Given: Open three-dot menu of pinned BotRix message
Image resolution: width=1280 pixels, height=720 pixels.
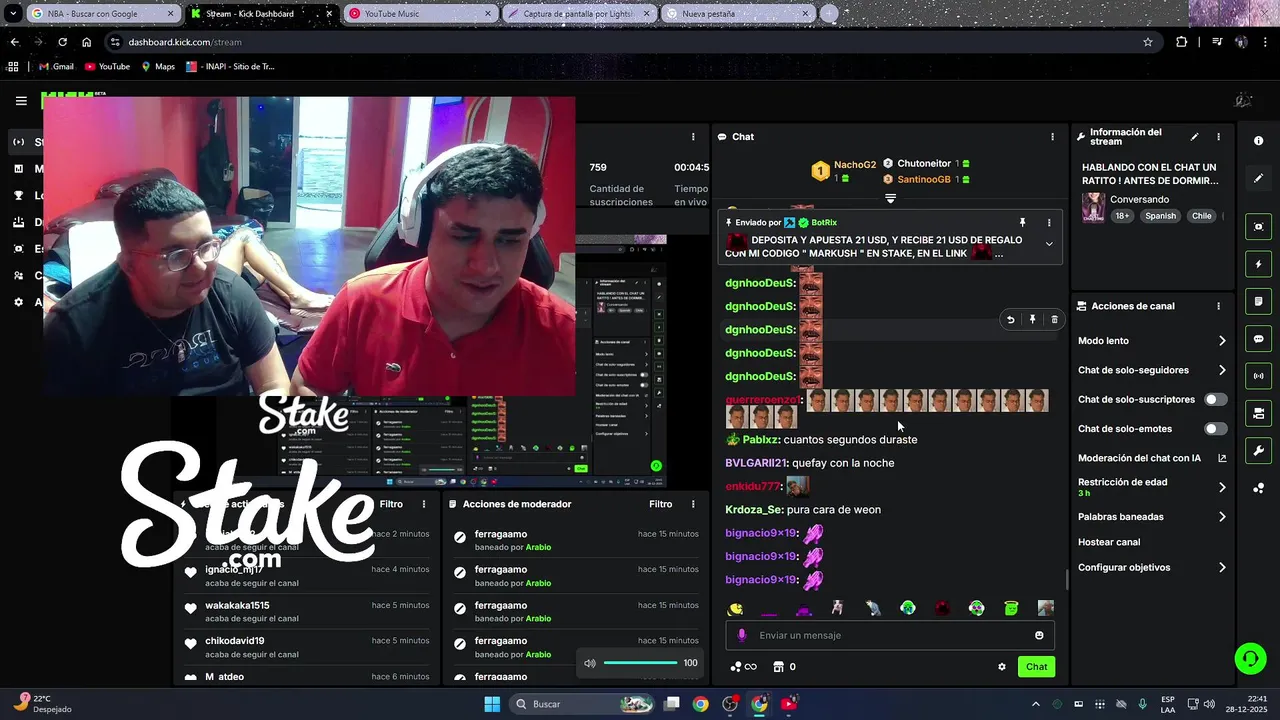Looking at the screenshot, I should point(1049,223).
